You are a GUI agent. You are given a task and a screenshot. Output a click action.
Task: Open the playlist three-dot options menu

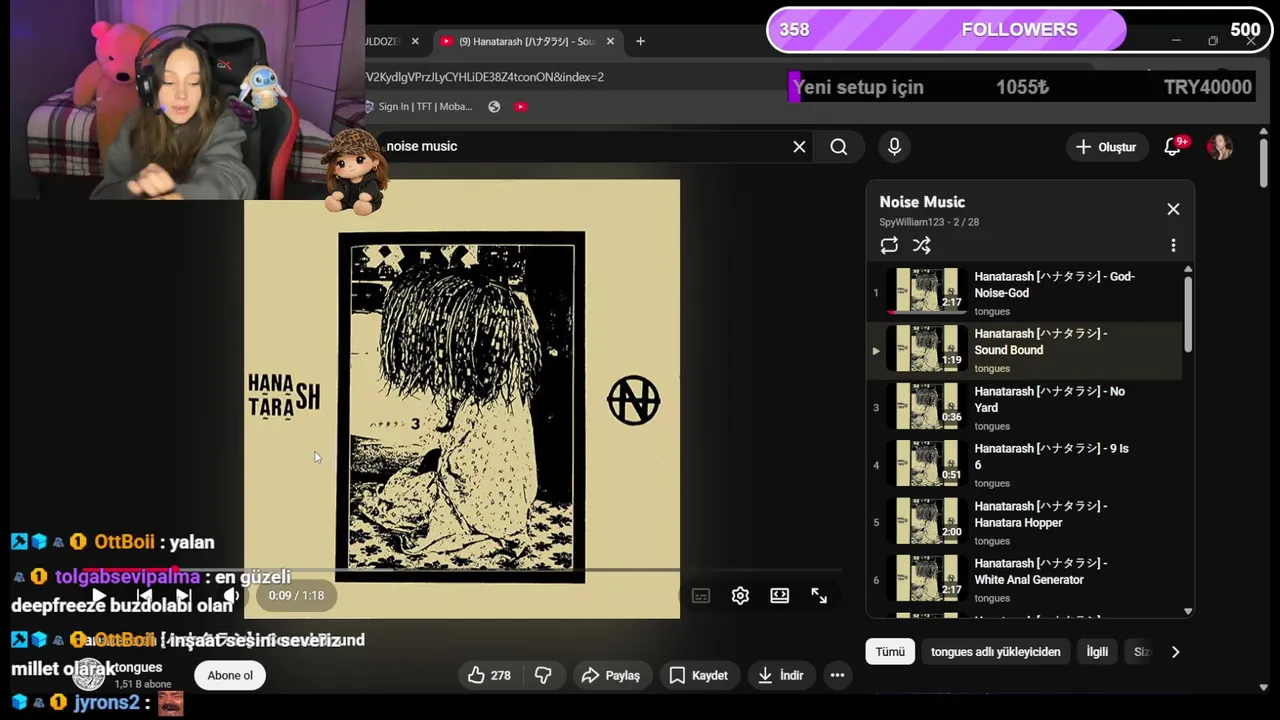(x=1173, y=245)
